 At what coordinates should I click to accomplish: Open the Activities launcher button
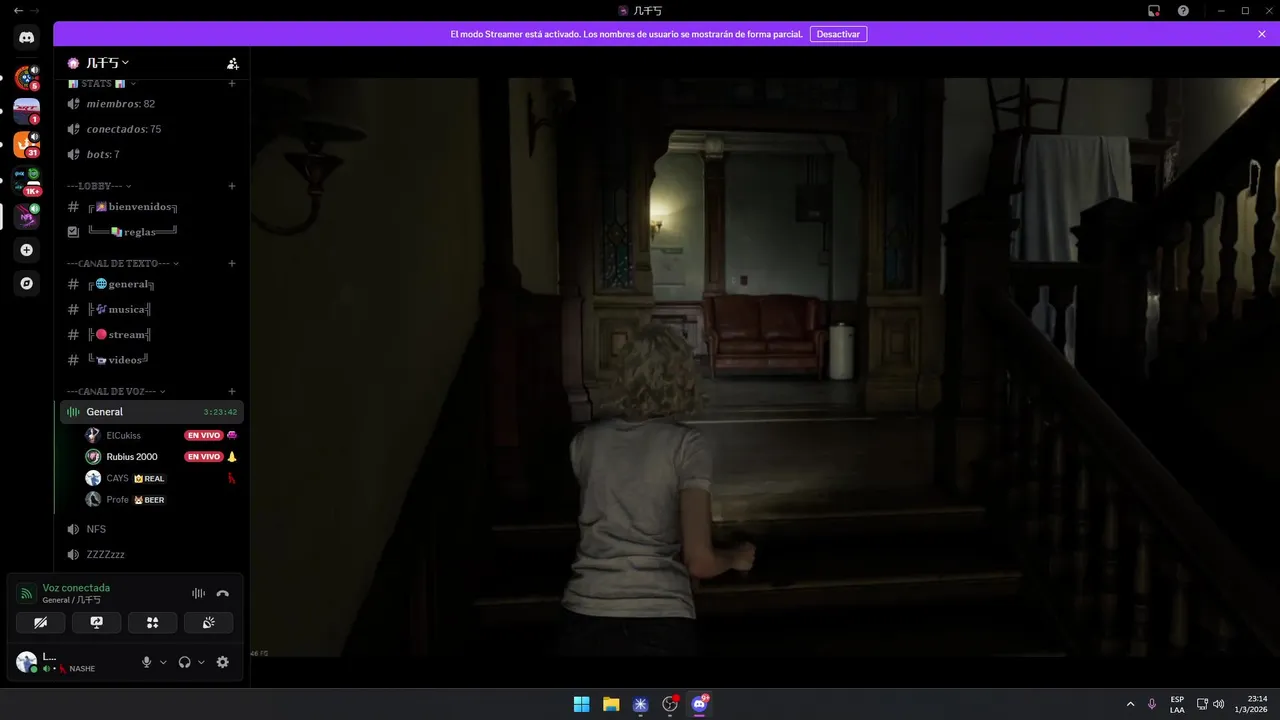pyautogui.click(x=152, y=622)
